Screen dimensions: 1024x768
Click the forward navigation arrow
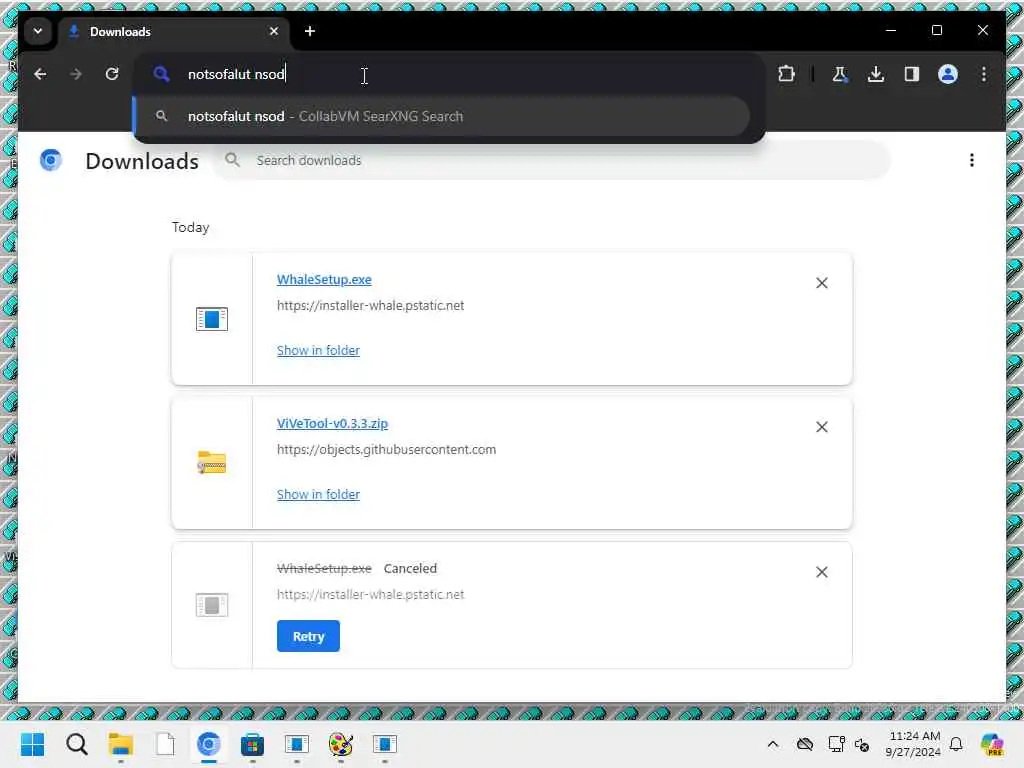(76, 74)
